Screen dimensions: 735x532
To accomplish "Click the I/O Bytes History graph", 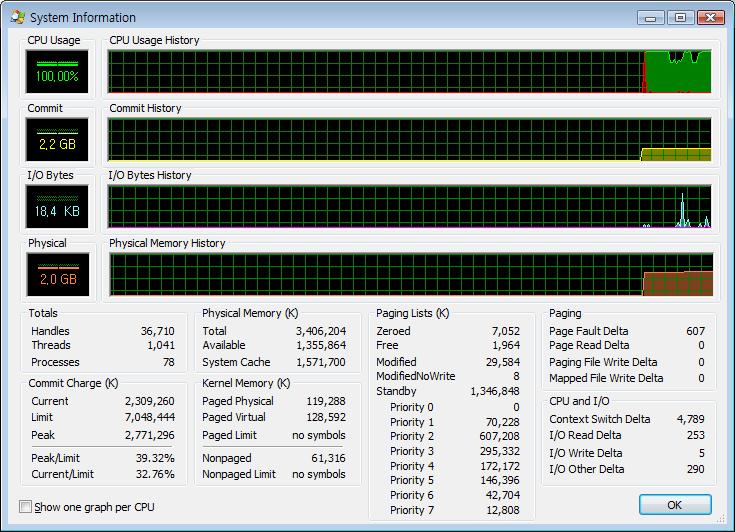I will point(410,207).
